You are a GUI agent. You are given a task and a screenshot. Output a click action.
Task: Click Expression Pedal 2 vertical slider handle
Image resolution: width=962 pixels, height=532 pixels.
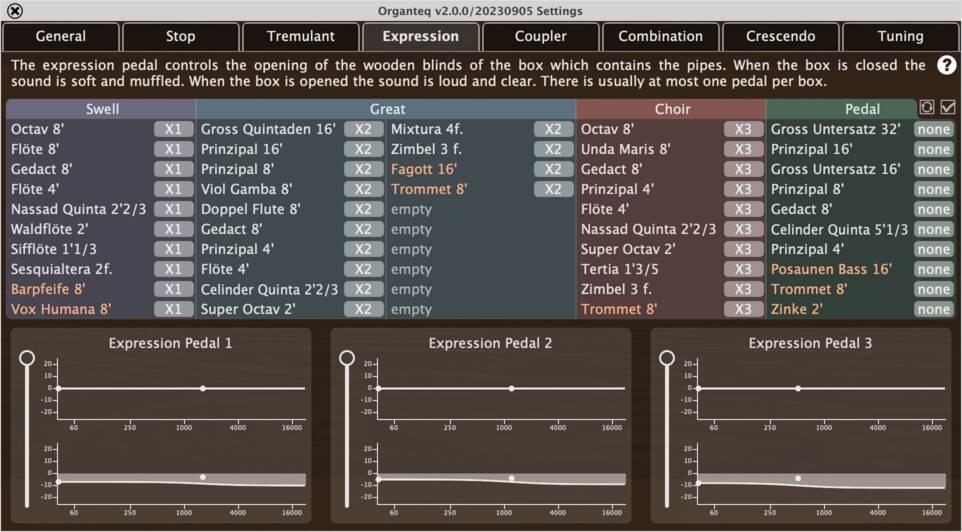tap(347, 358)
